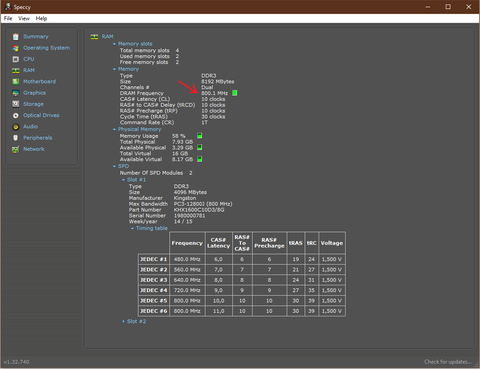480x369 pixels.
Task: Click the Graphics monitor icon
Action: [15, 93]
